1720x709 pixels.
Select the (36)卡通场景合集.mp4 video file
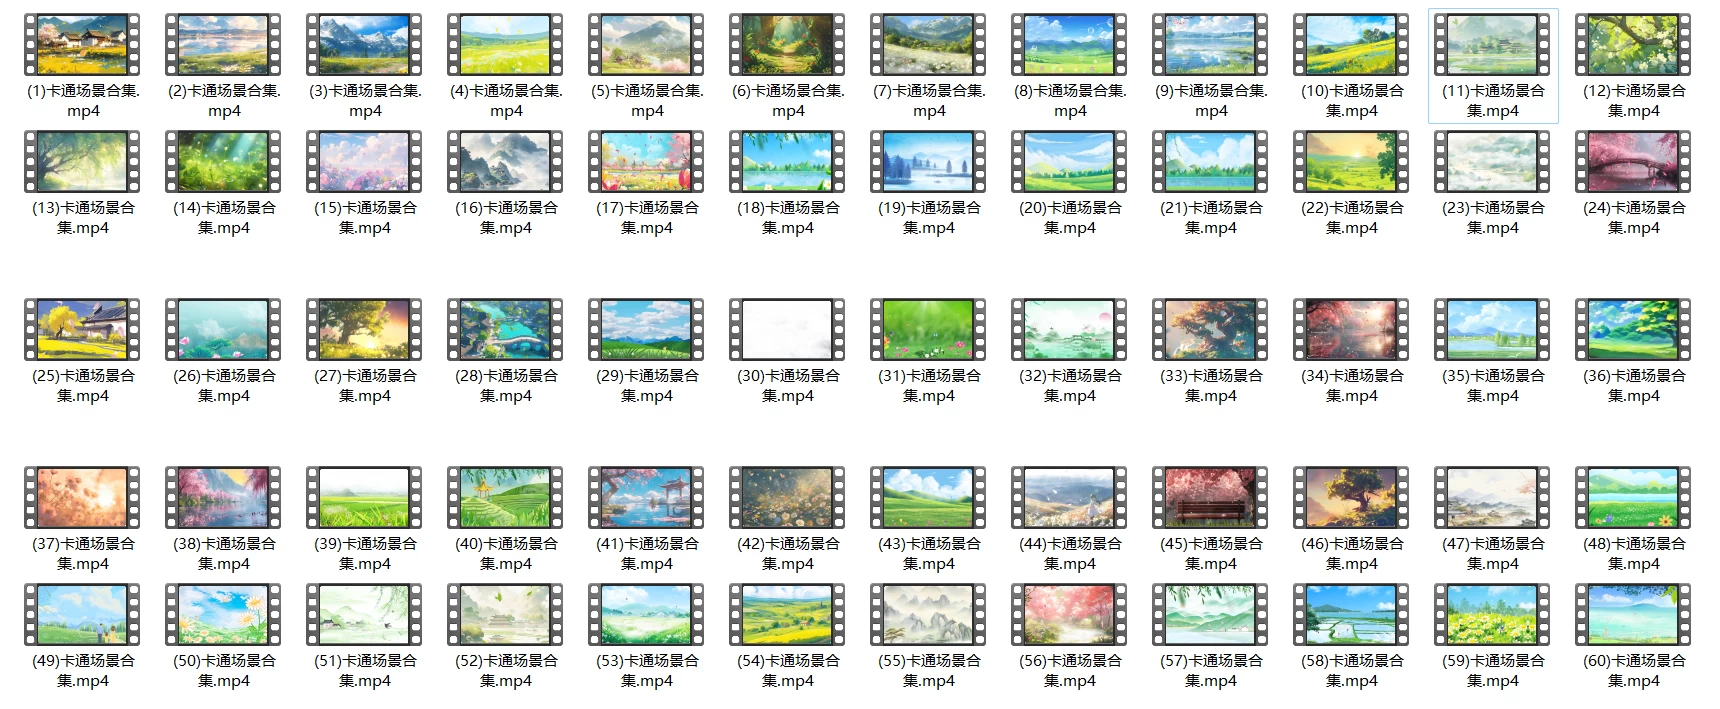click(x=1634, y=329)
